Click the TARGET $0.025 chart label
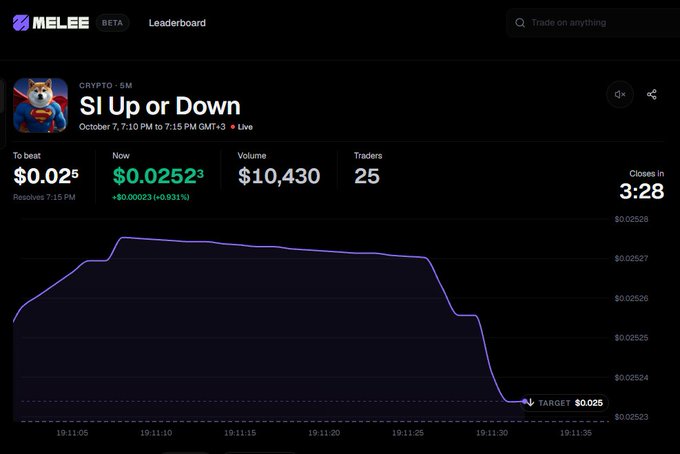Viewport: 680px width, 454px height. 566,403
